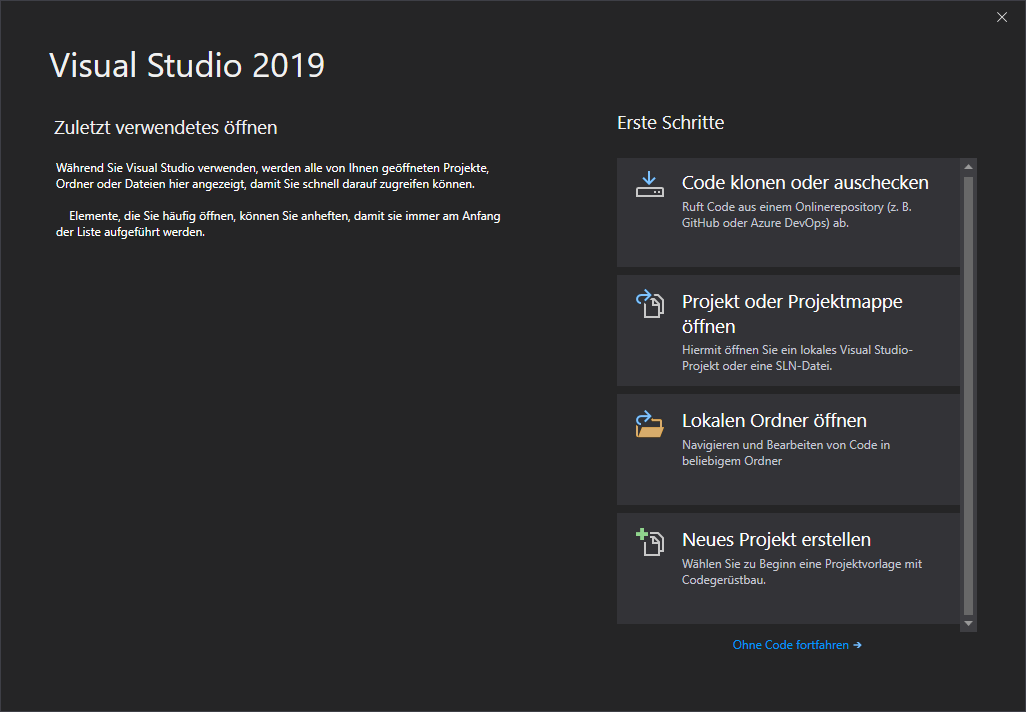The width and height of the screenshot is (1026, 712).
Task: Click the Zuletzt verwendetes öffnen heading
Action: [x=166, y=128]
